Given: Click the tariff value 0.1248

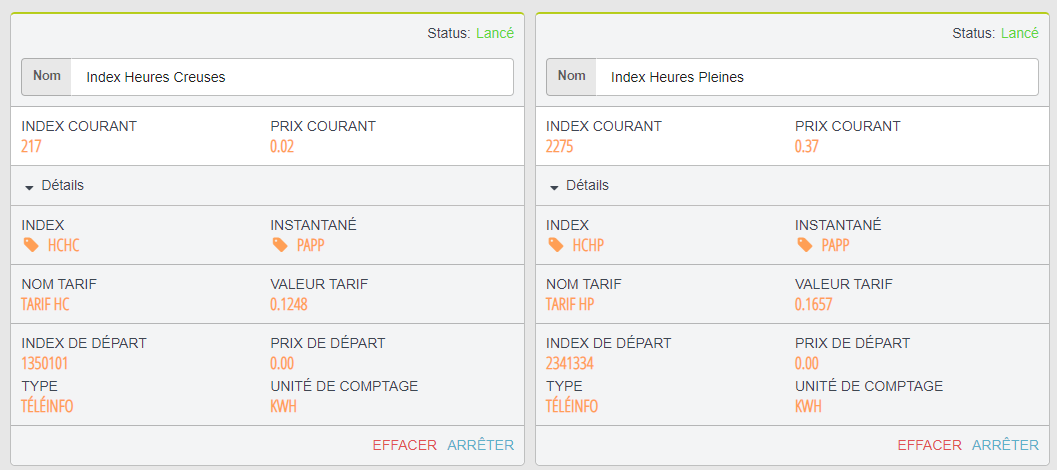Looking at the screenshot, I should 289,304.
